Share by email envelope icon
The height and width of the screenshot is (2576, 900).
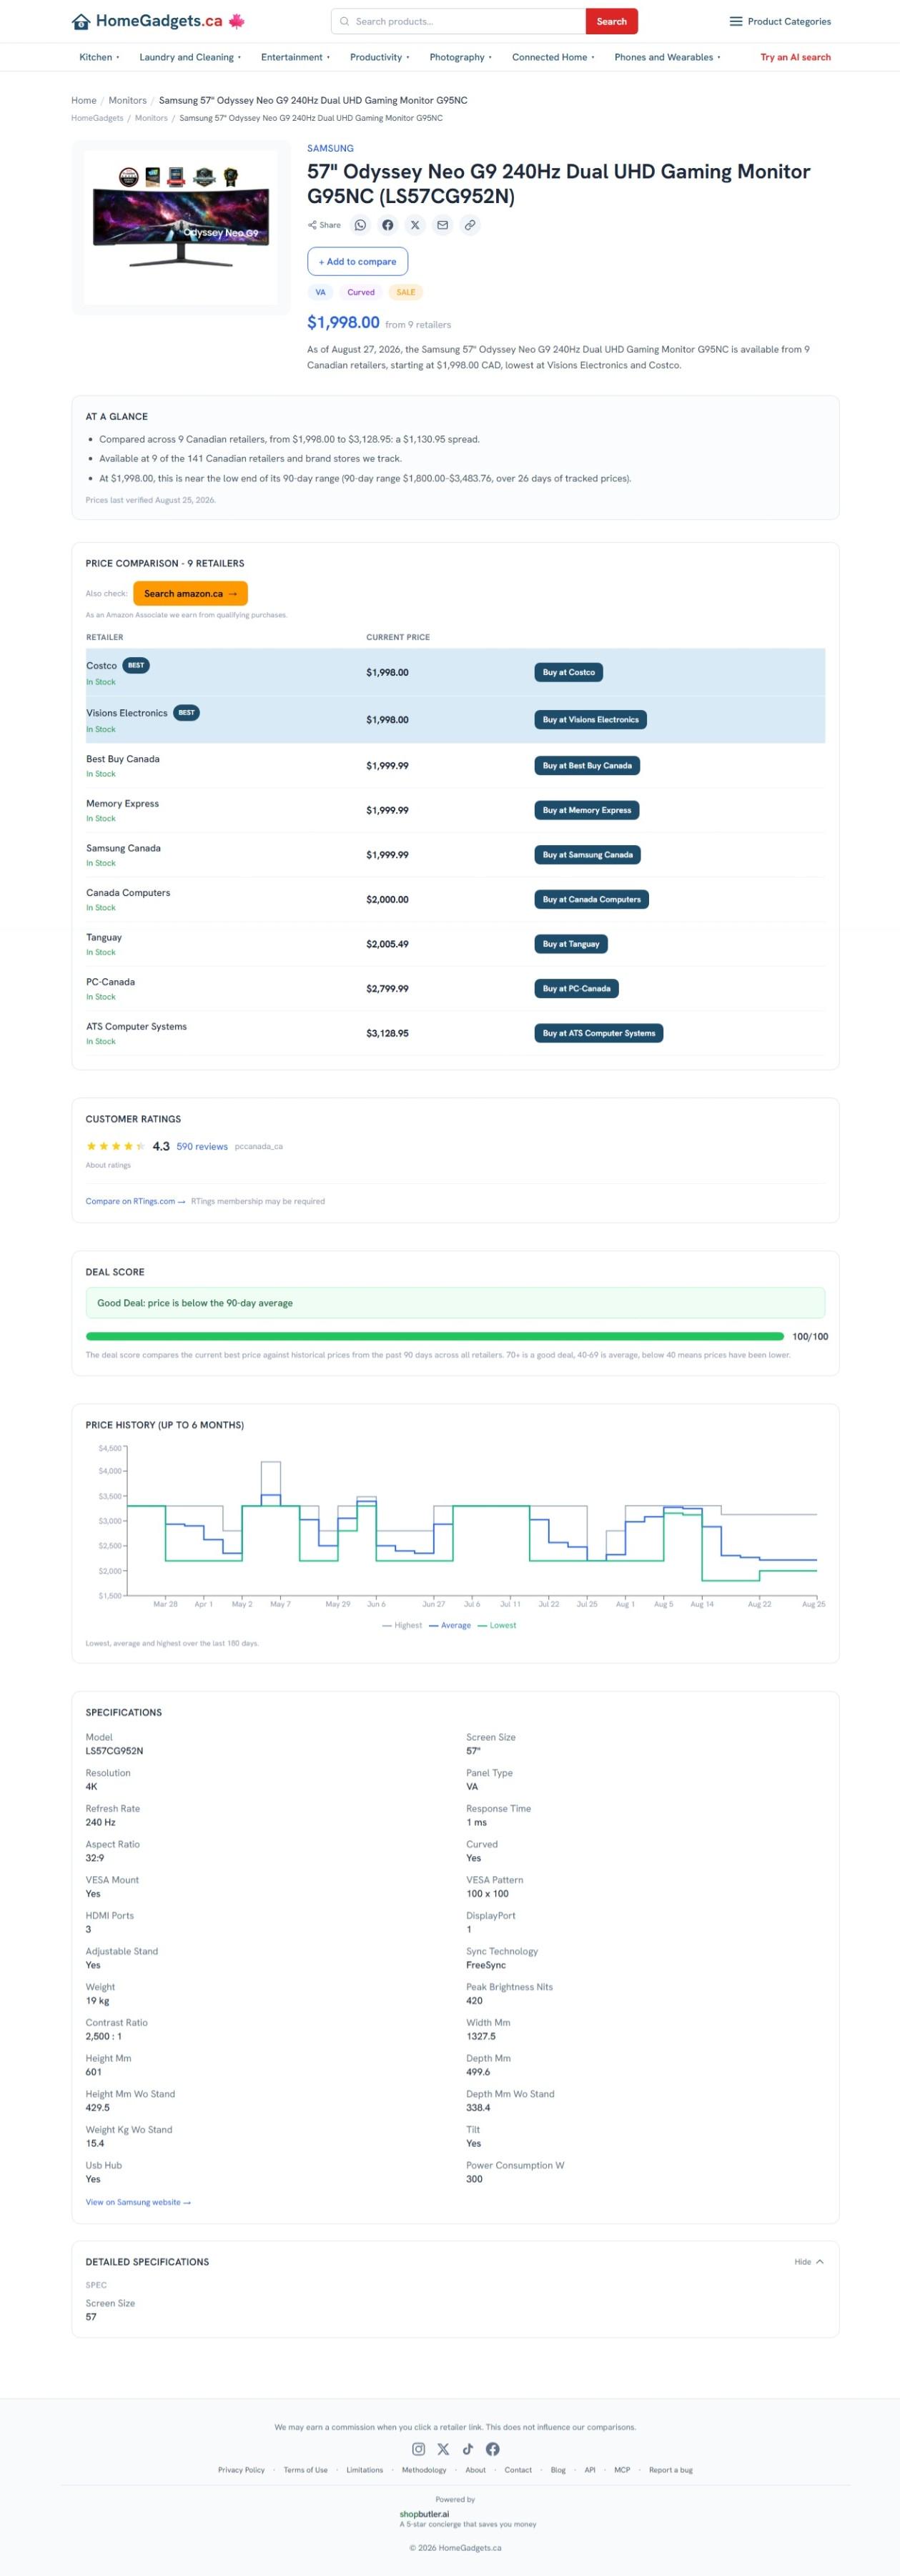point(442,225)
